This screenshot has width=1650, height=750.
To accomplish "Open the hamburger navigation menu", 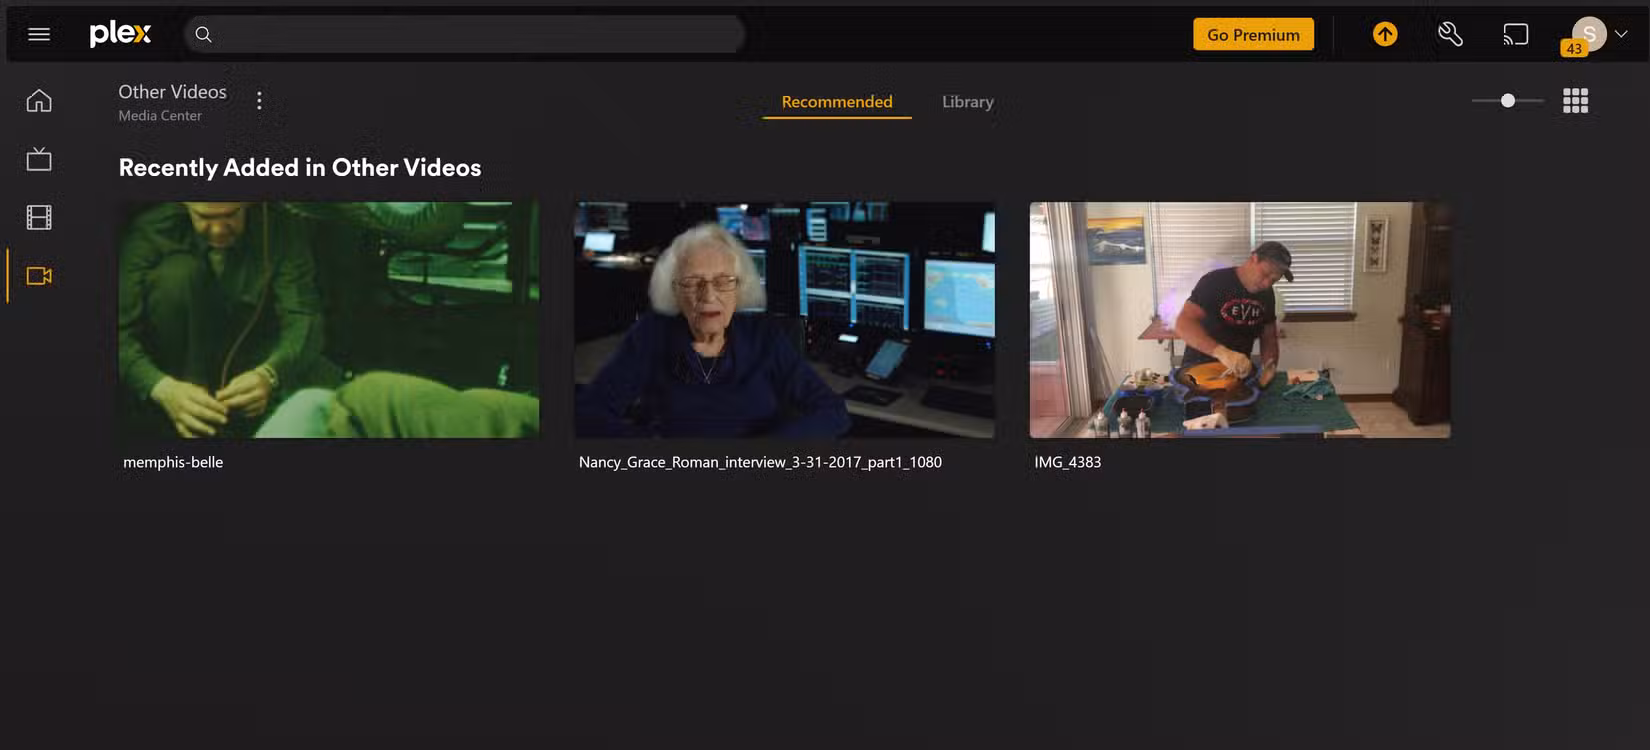I will 39,34.
